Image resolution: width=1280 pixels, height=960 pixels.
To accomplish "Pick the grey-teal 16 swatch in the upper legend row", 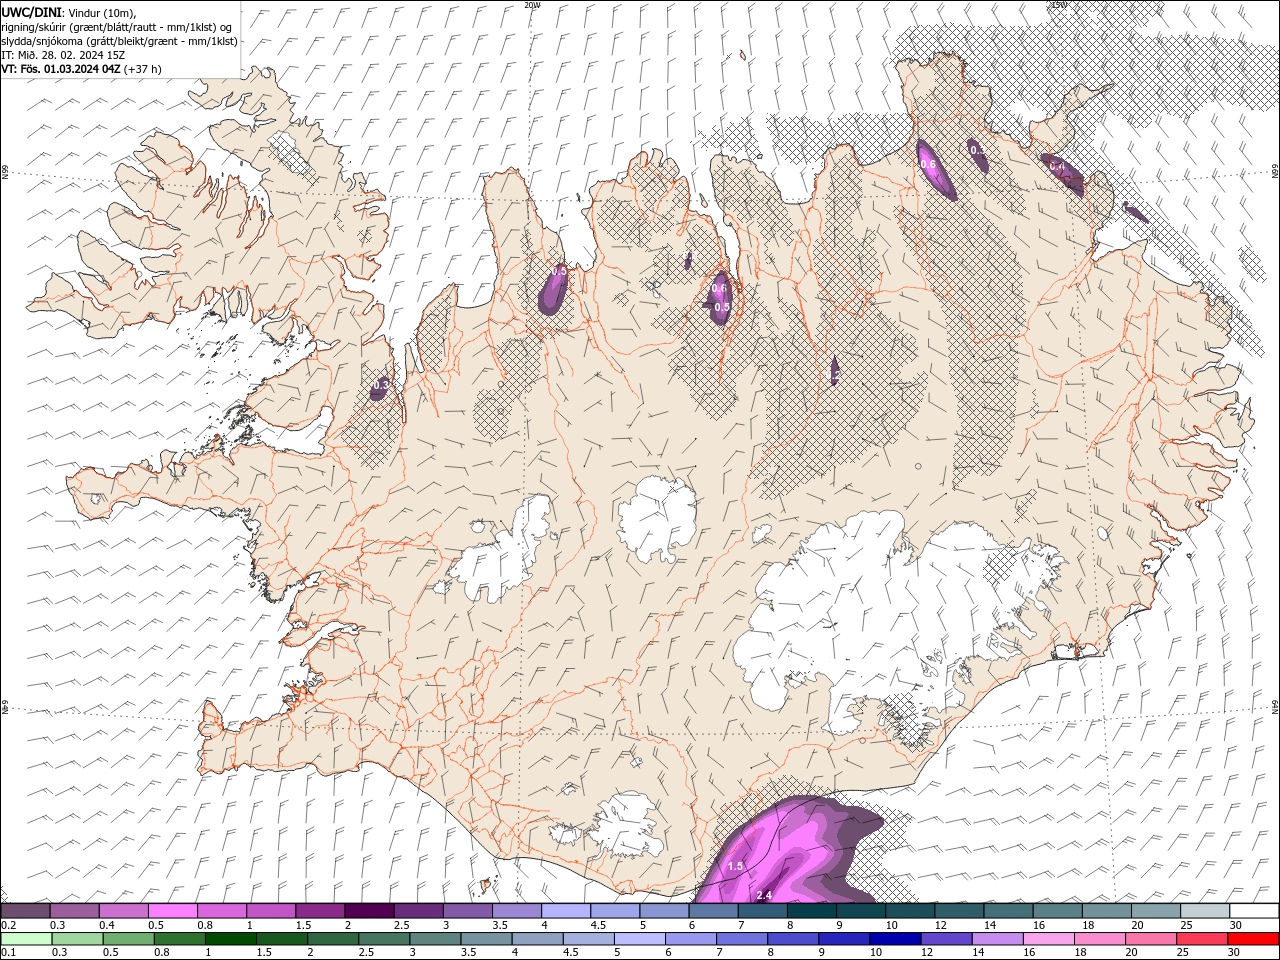I will tap(1058, 911).
